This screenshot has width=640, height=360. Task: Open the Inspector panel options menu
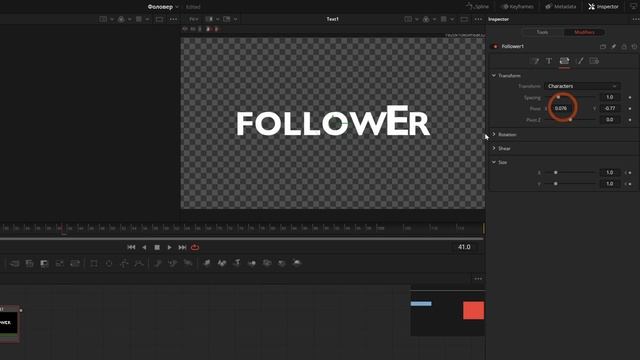(636, 19)
